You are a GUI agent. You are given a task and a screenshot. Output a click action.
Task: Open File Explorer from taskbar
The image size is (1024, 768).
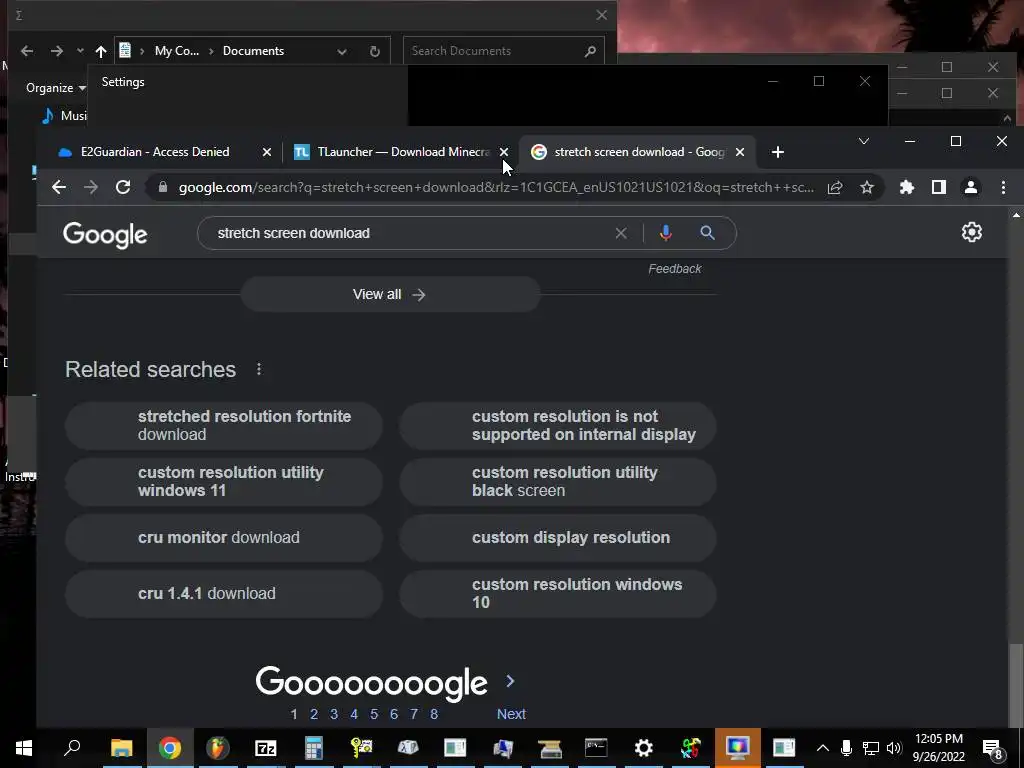click(121, 748)
